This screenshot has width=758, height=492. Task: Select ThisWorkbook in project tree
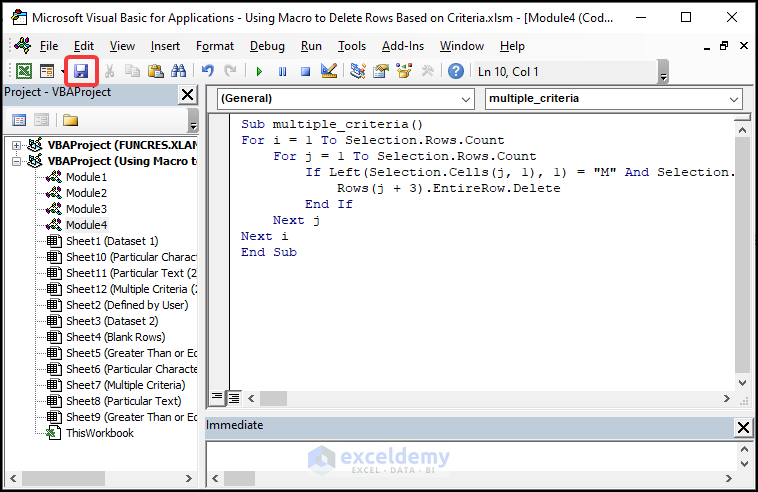coord(100,433)
